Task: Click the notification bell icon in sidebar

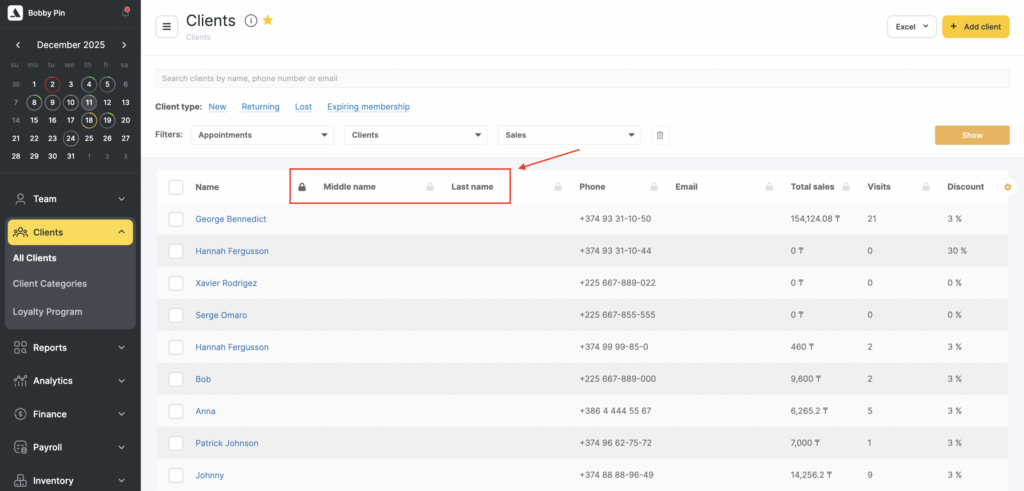Action: pos(125,13)
